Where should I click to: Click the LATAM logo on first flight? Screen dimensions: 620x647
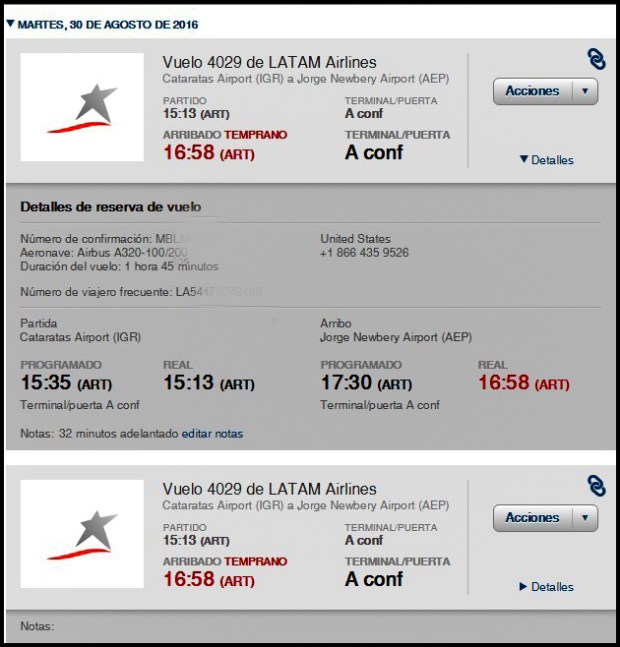pos(82,107)
